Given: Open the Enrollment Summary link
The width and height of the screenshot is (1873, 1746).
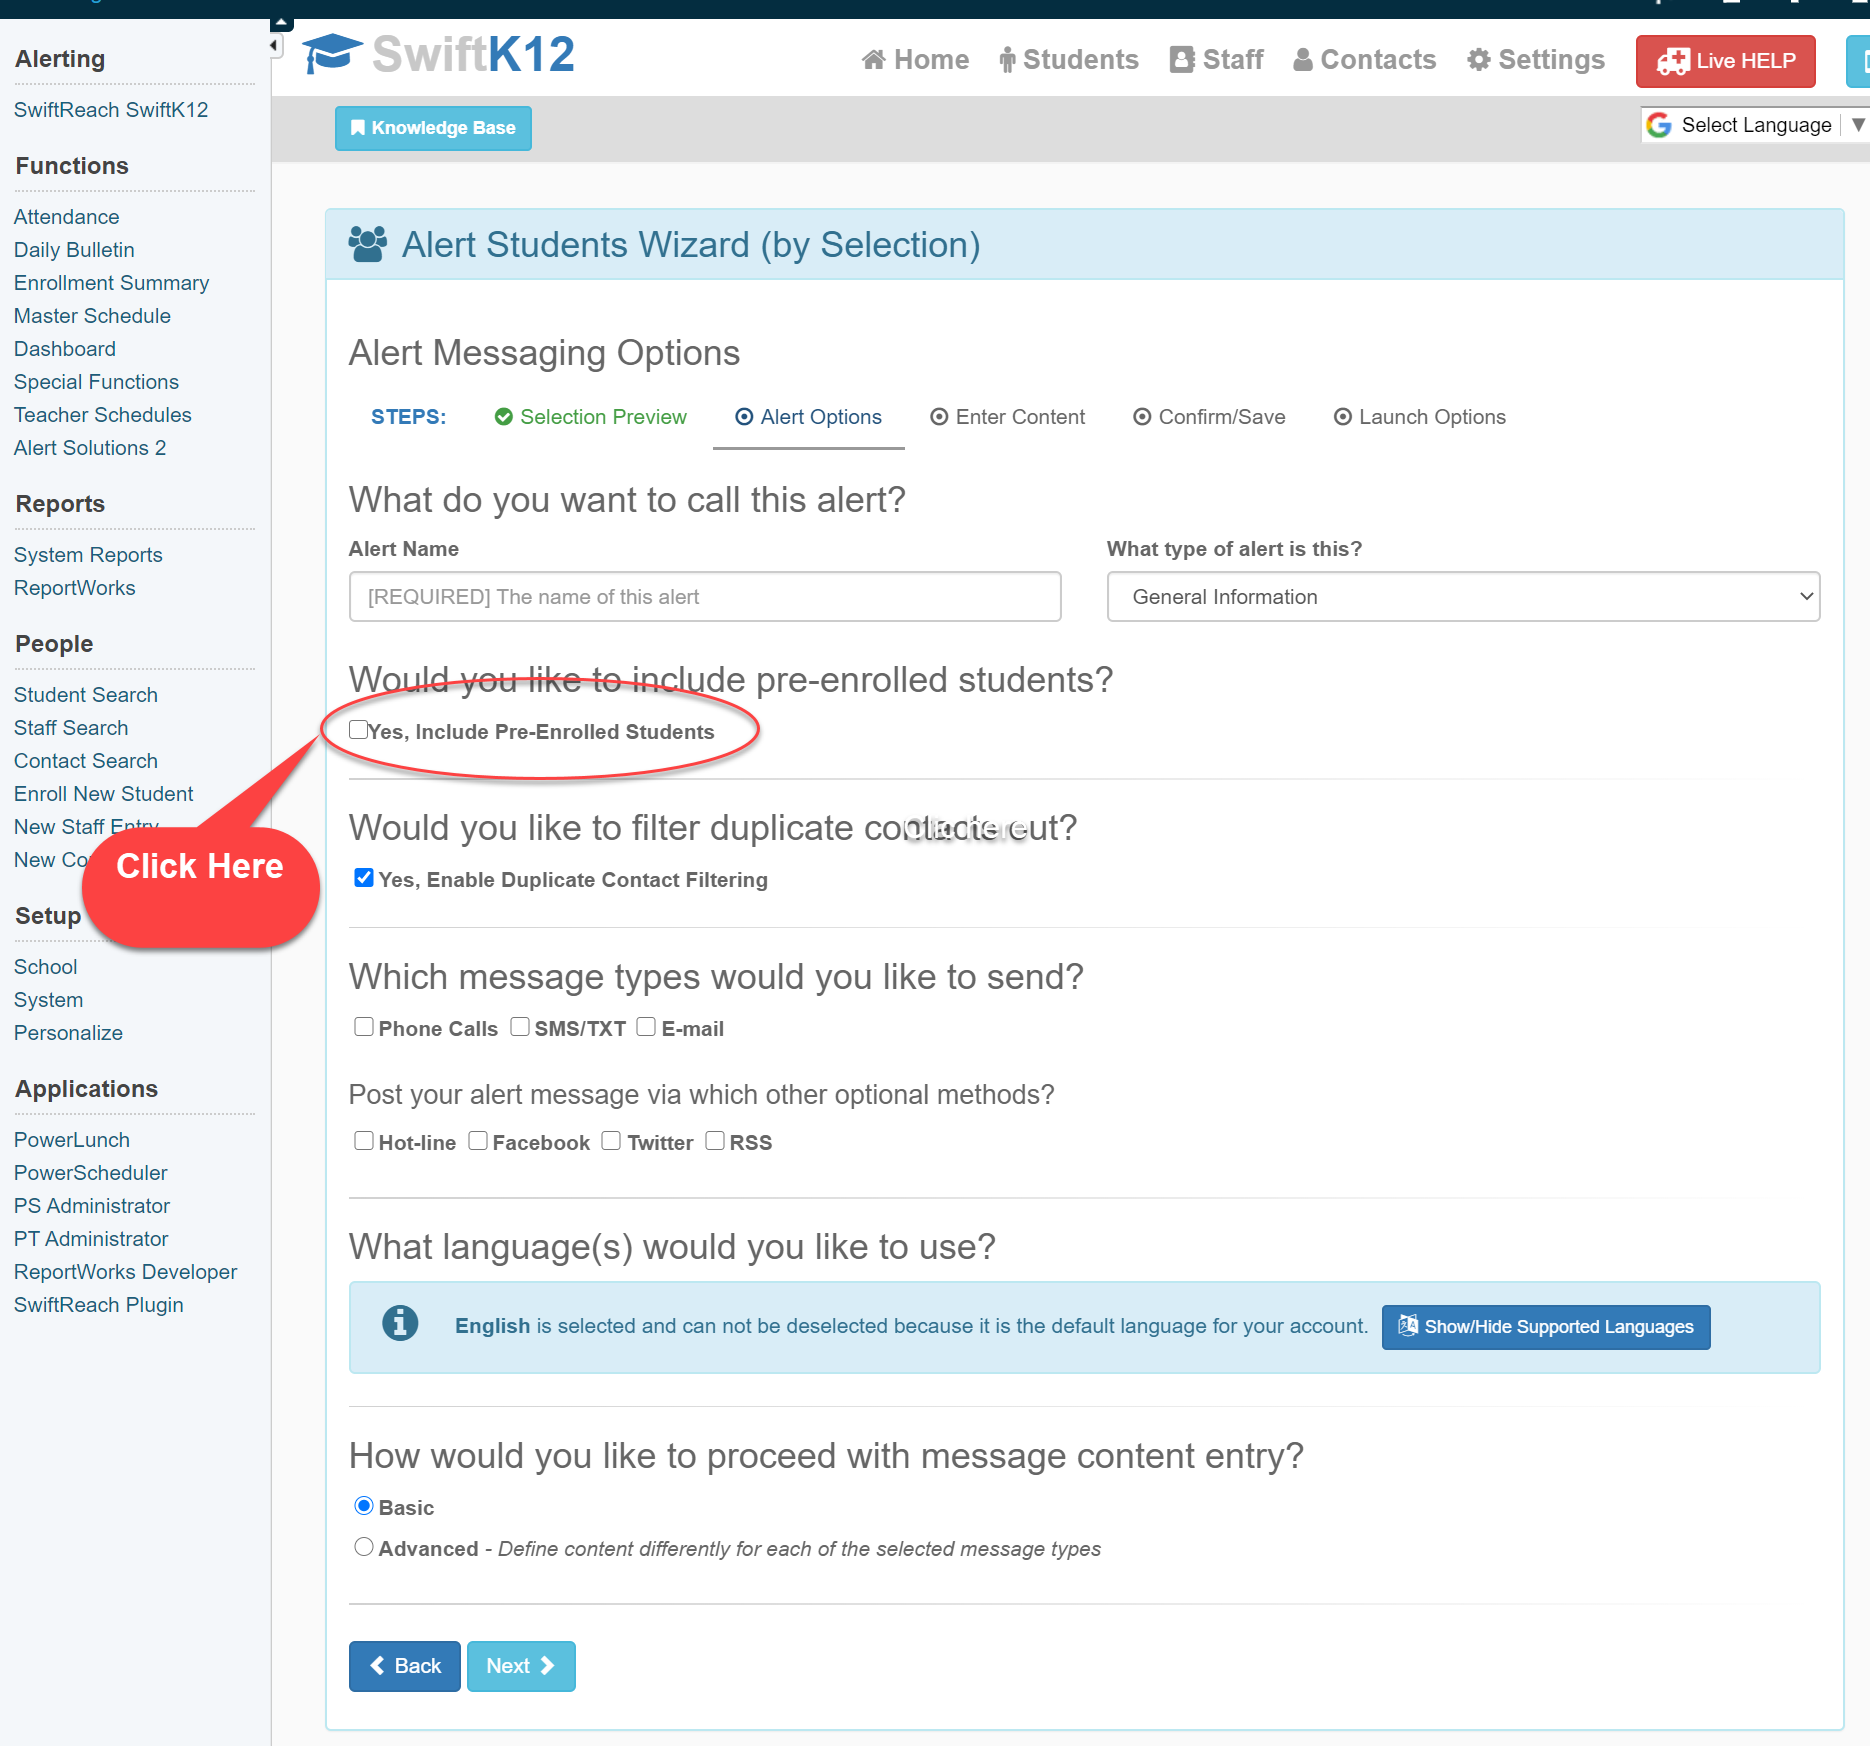Looking at the screenshot, I should 112,283.
